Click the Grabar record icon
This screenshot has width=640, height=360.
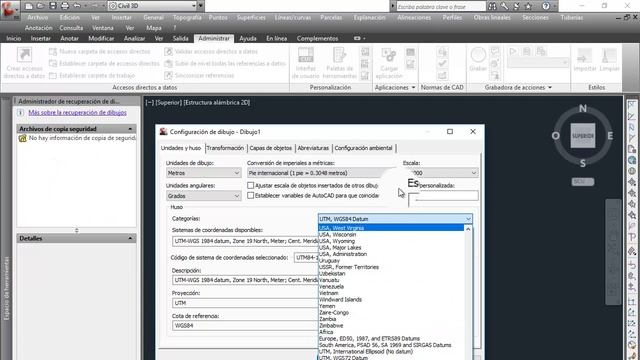pyautogui.click(x=478, y=55)
